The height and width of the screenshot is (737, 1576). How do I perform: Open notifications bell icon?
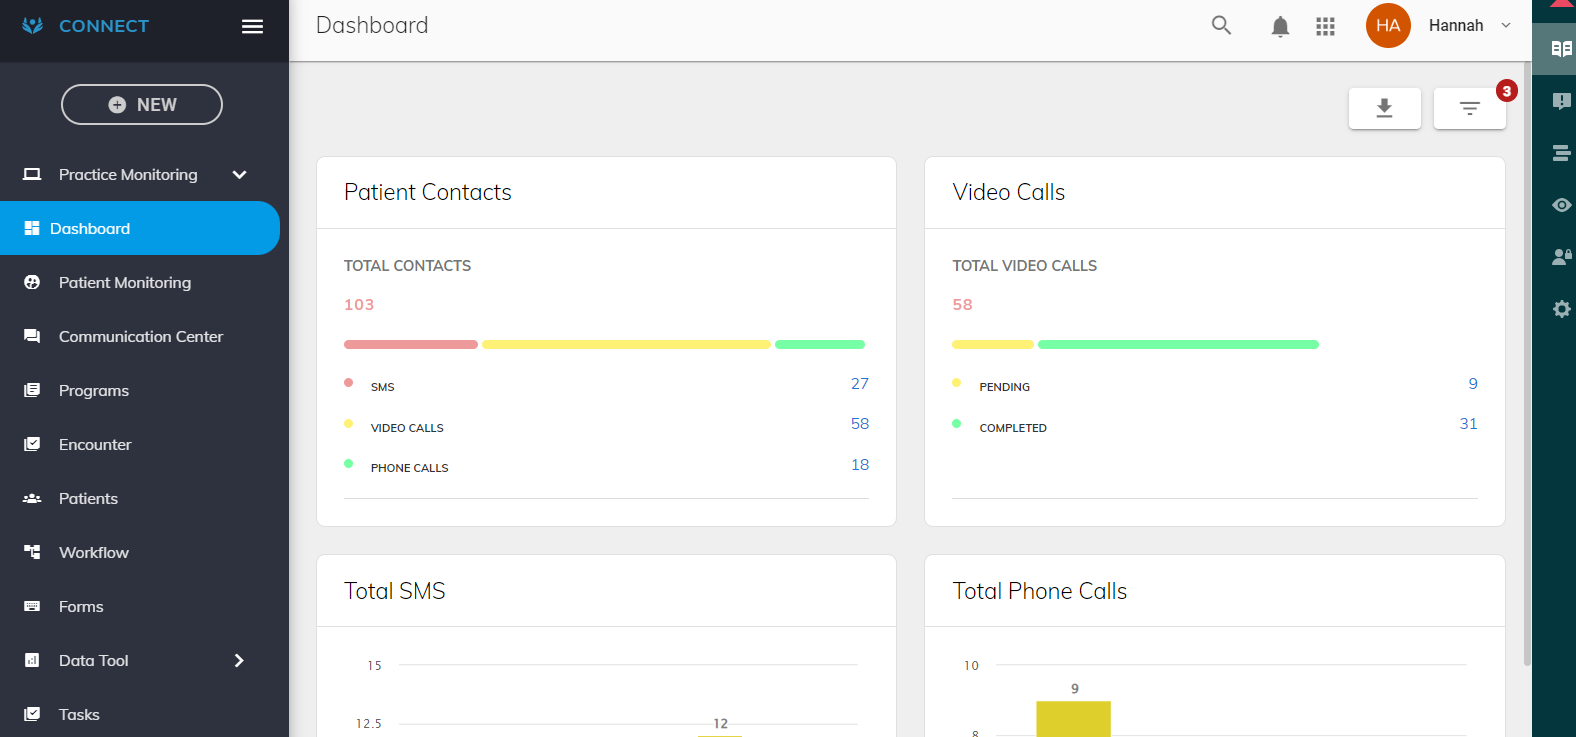[1280, 26]
